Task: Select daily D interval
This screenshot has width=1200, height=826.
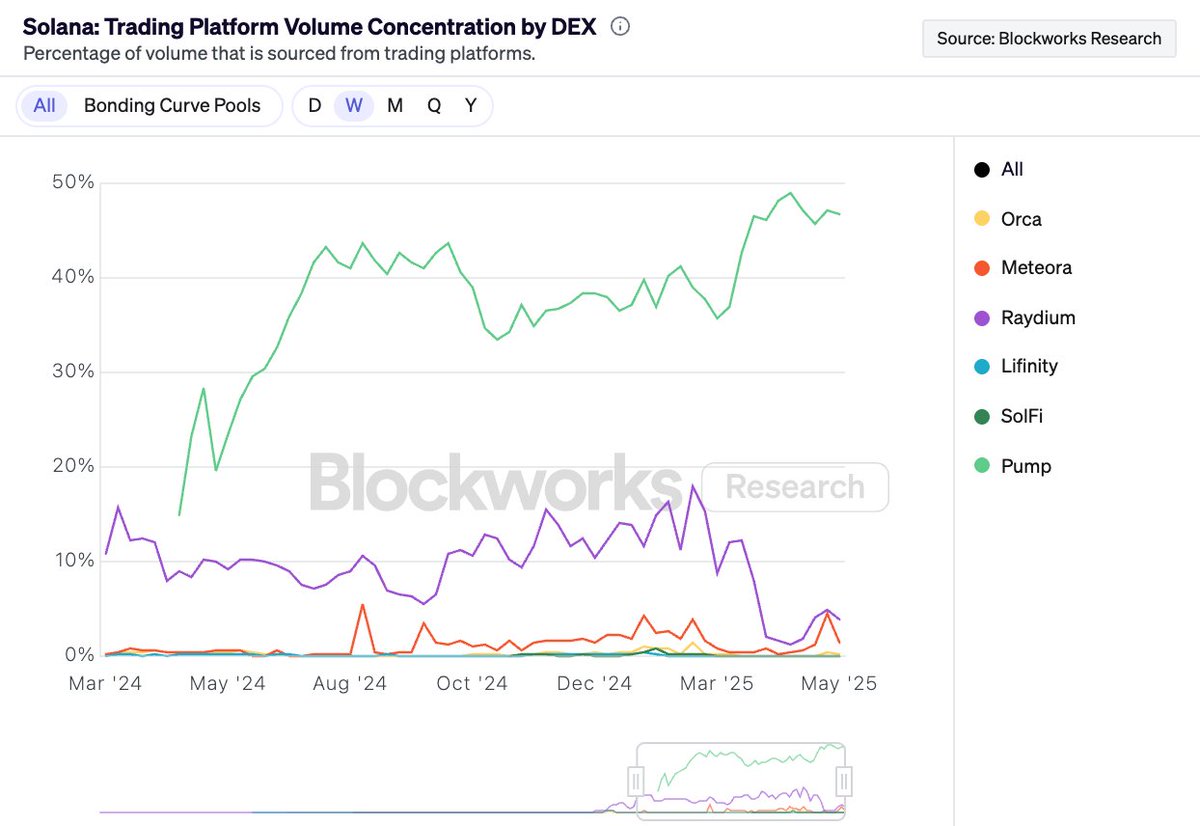Action: [314, 106]
